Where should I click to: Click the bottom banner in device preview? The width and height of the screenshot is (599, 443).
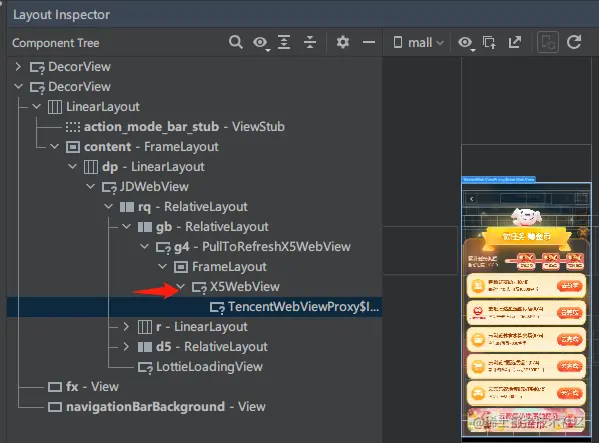click(526, 420)
